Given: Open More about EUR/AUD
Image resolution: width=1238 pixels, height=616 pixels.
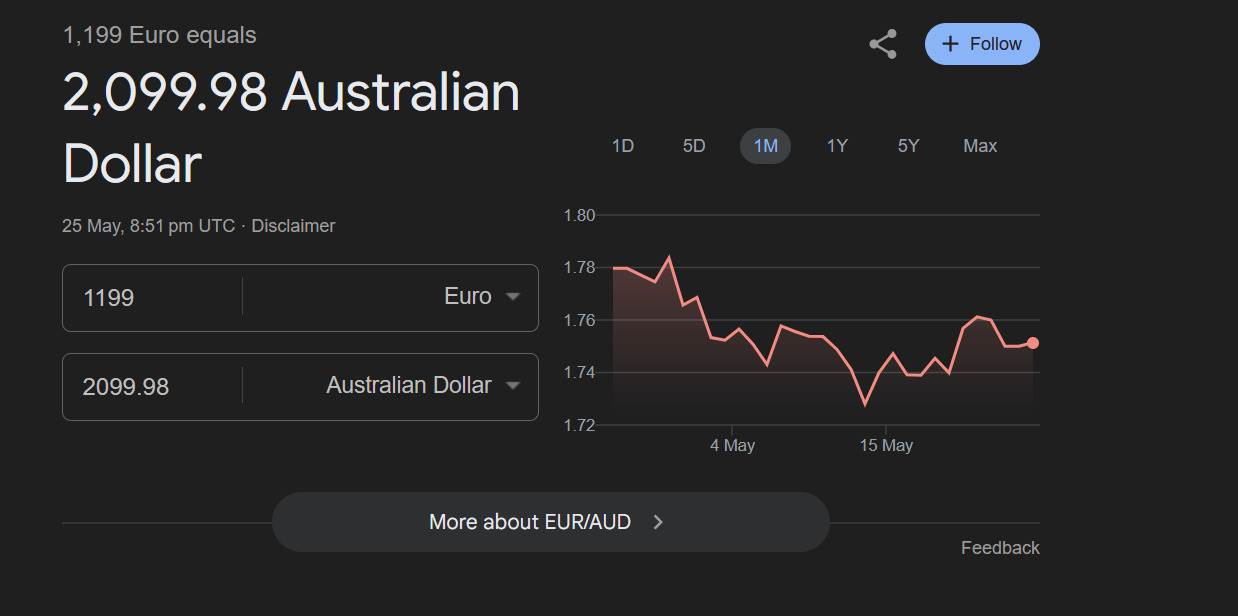Looking at the screenshot, I should [x=530, y=522].
